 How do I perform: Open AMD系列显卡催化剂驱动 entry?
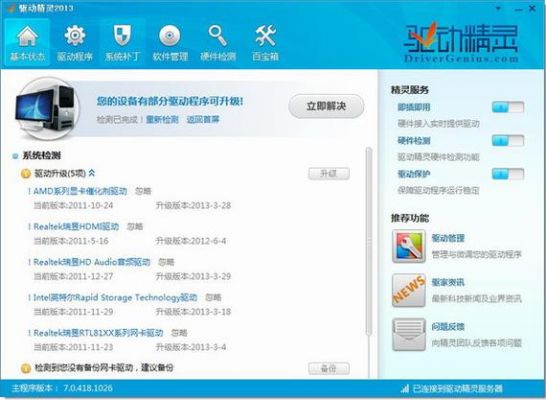(80, 191)
